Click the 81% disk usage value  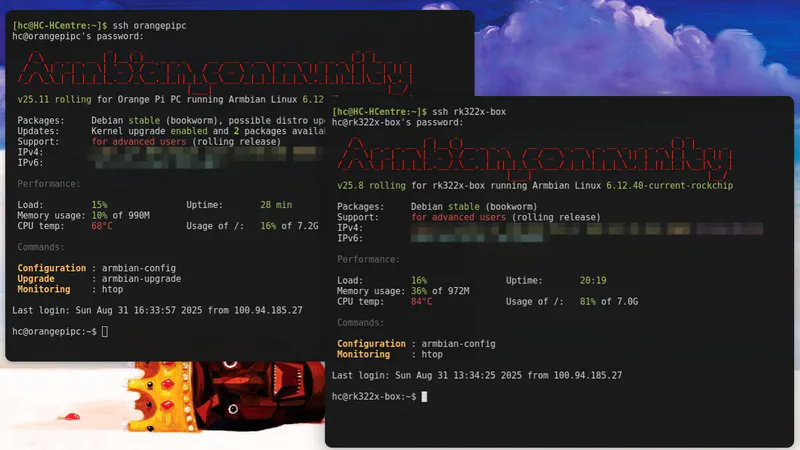point(589,301)
